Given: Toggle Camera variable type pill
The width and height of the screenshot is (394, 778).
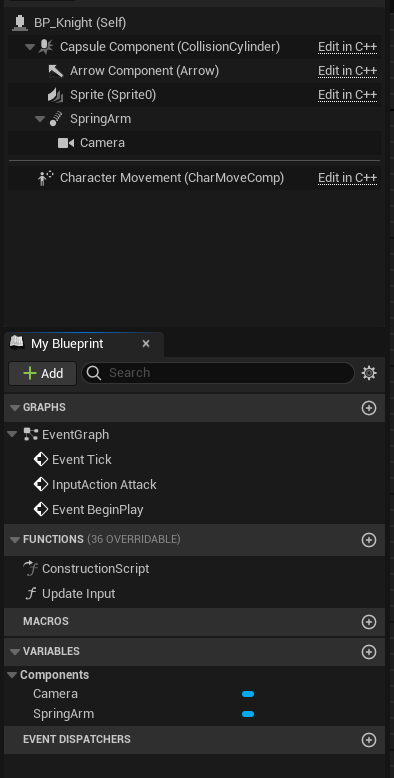Looking at the screenshot, I should pos(248,694).
